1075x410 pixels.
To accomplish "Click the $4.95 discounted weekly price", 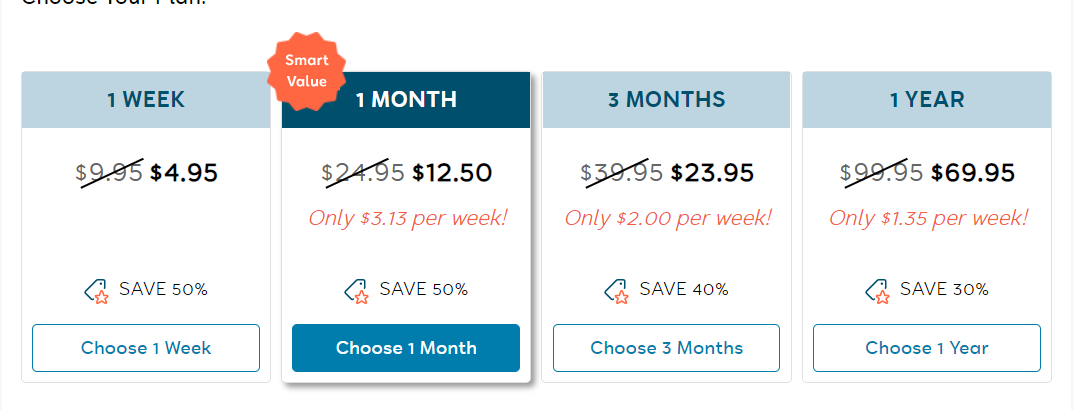I will point(184,173).
